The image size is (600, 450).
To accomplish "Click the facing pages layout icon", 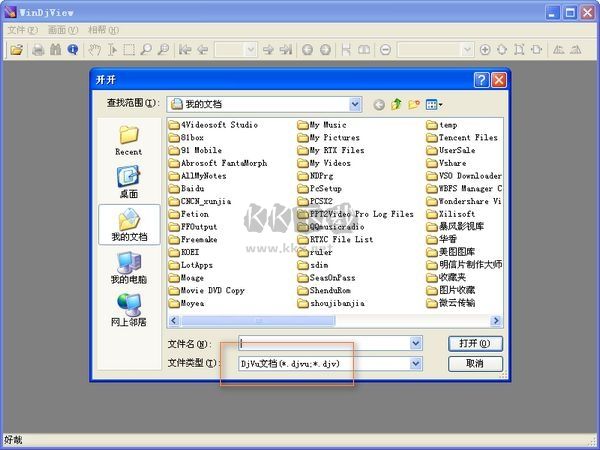I will 364,50.
